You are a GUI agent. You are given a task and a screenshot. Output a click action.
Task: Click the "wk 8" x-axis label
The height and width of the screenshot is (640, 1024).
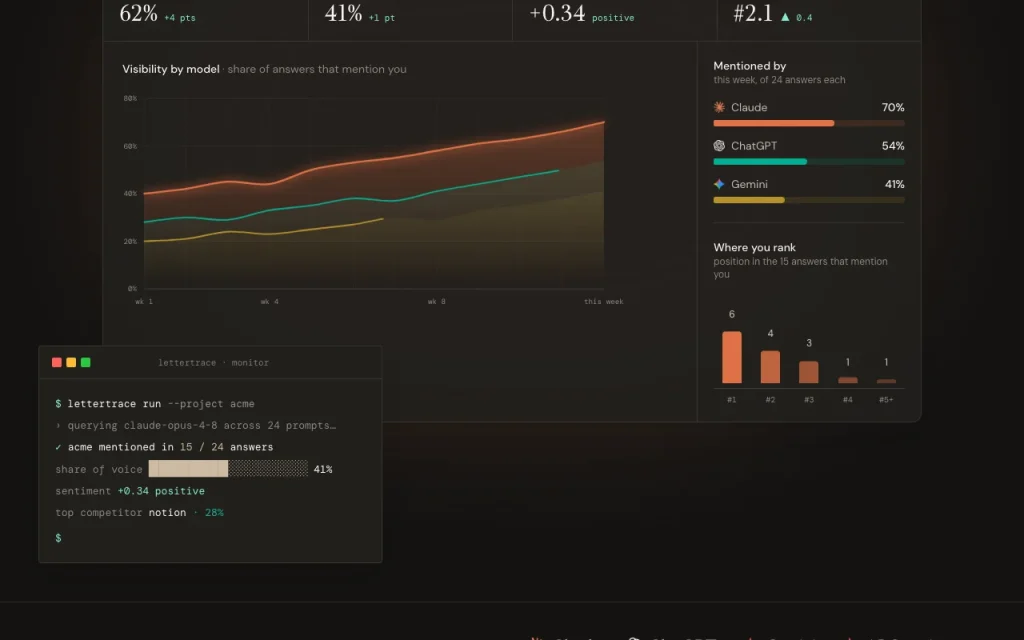pyautogui.click(x=436, y=302)
